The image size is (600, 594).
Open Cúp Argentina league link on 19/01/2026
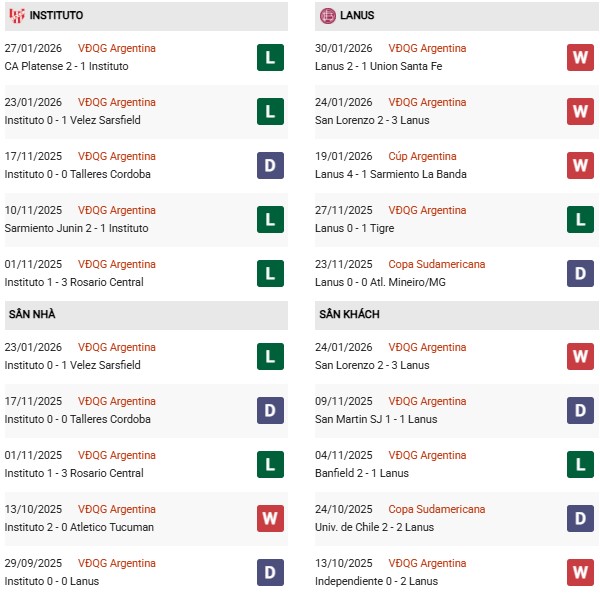pos(424,156)
